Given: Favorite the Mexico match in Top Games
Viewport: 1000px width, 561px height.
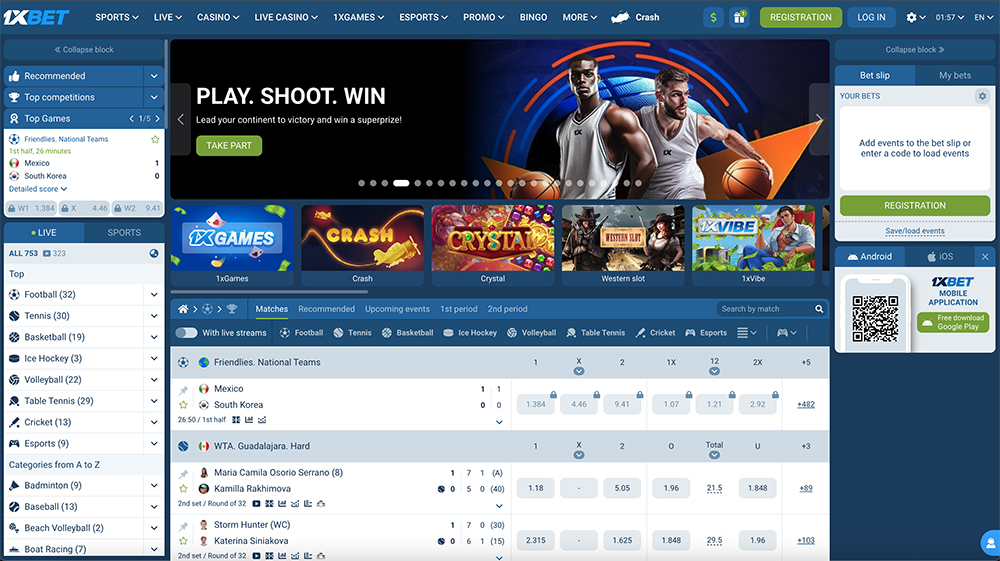Looking at the screenshot, I should [x=155, y=139].
